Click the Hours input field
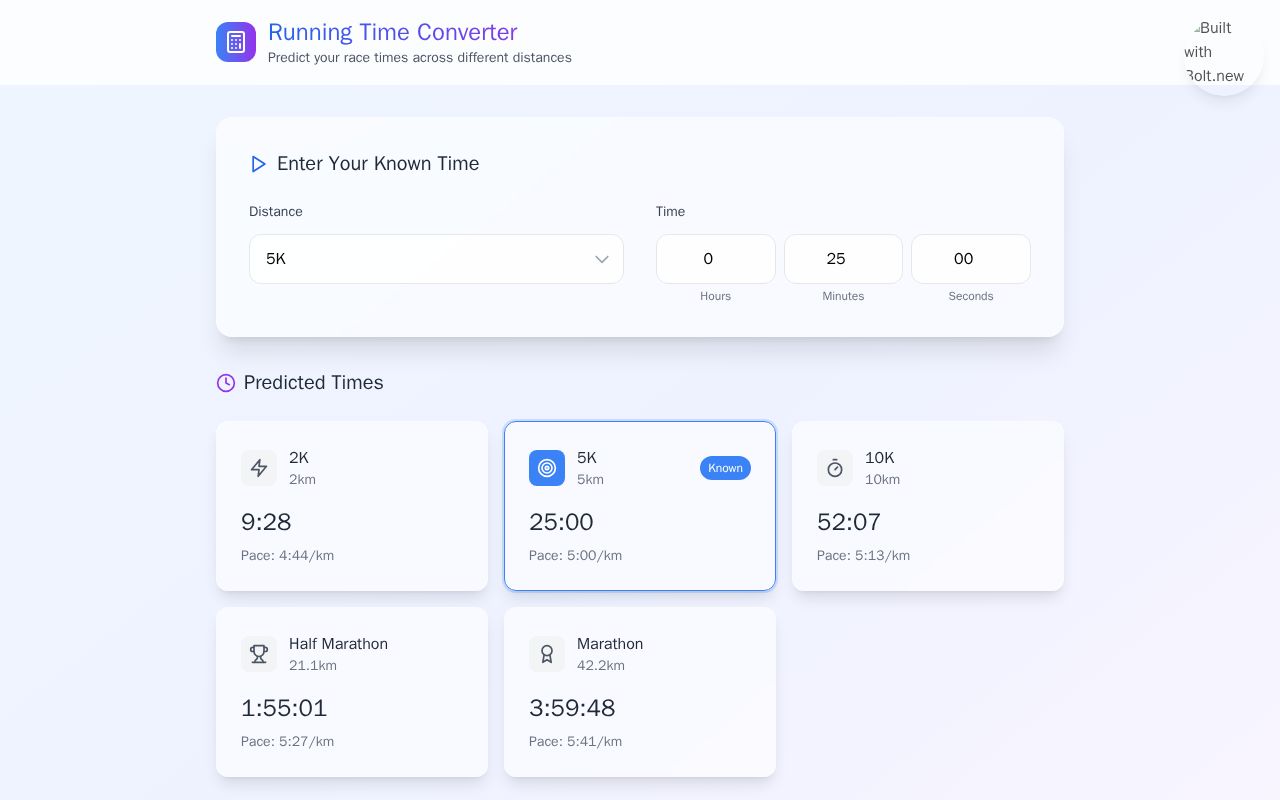The image size is (1280, 800). tap(716, 259)
